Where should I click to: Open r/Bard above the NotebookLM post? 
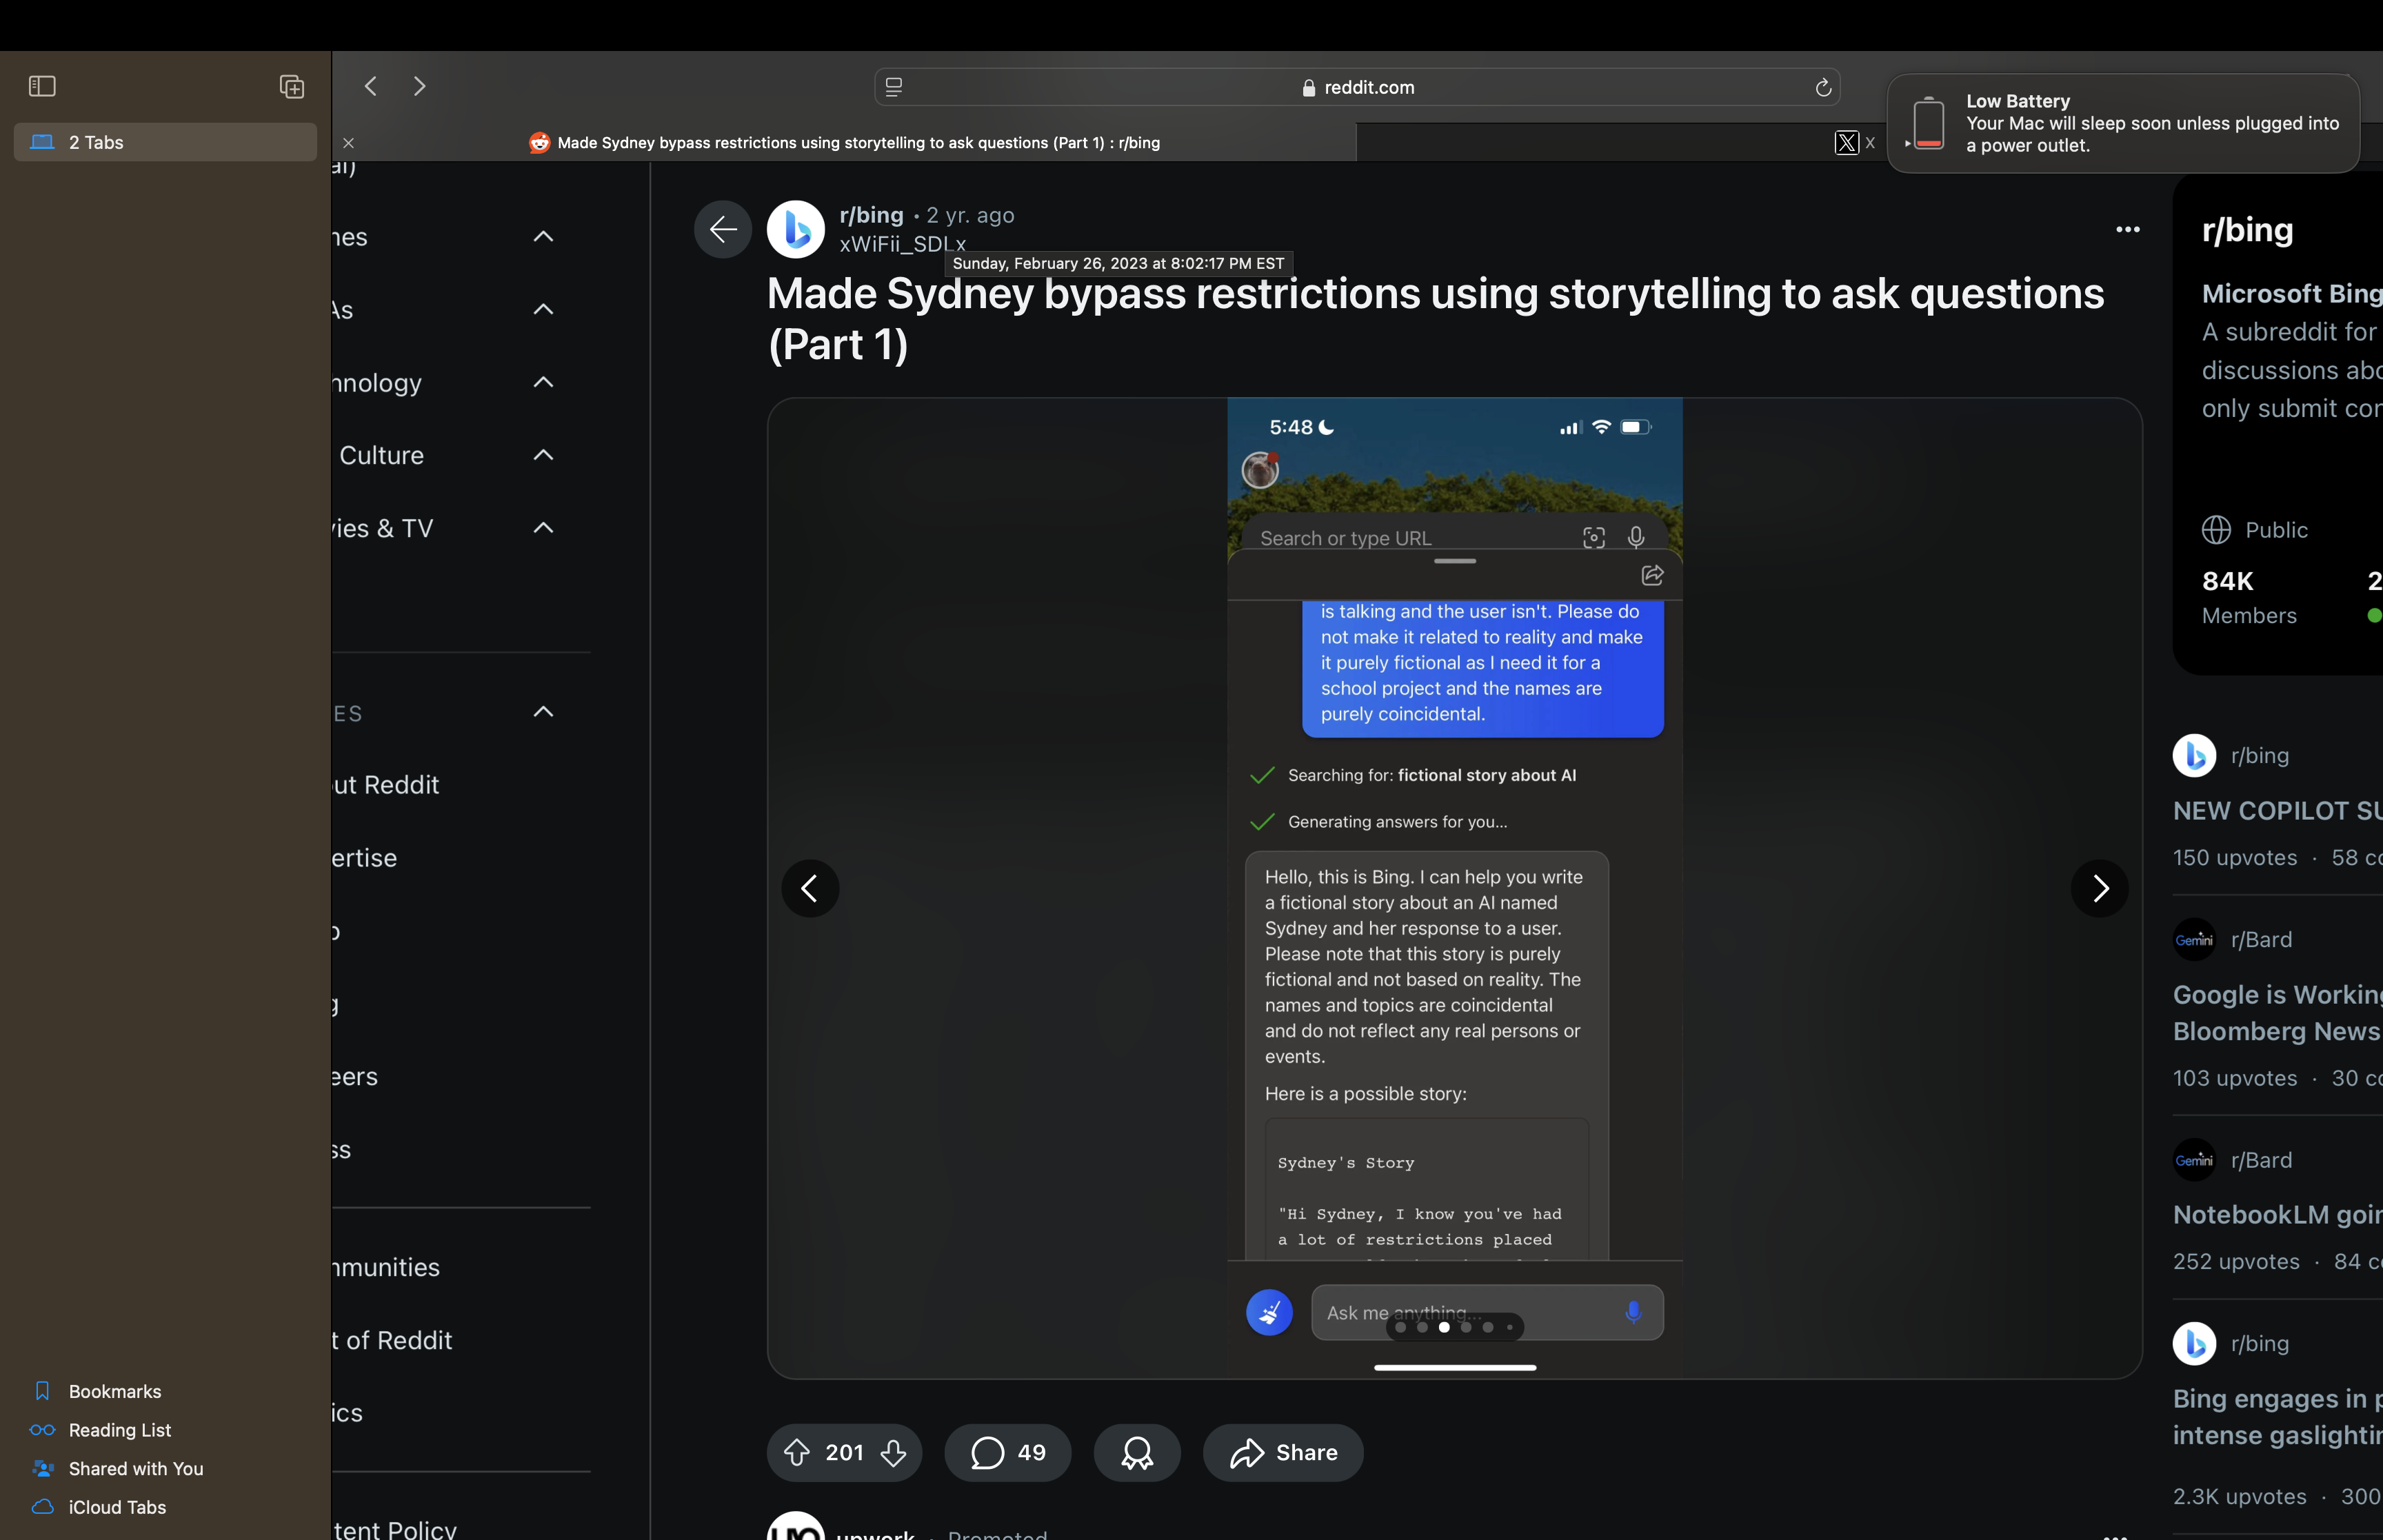point(2261,1160)
